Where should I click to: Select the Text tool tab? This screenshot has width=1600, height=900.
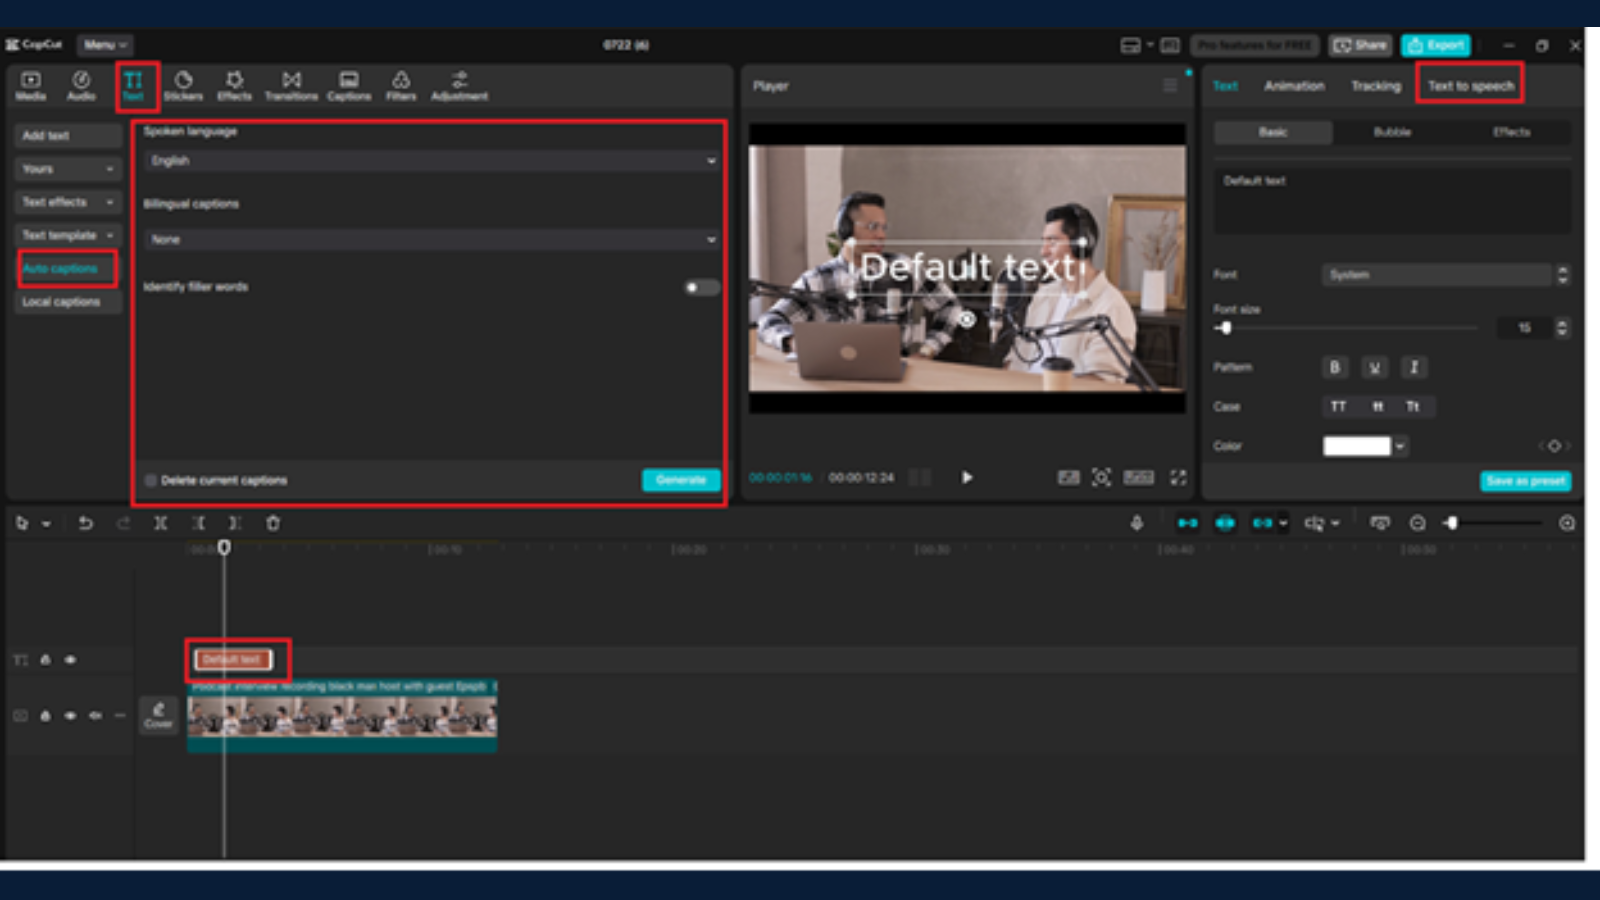[133, 86]
